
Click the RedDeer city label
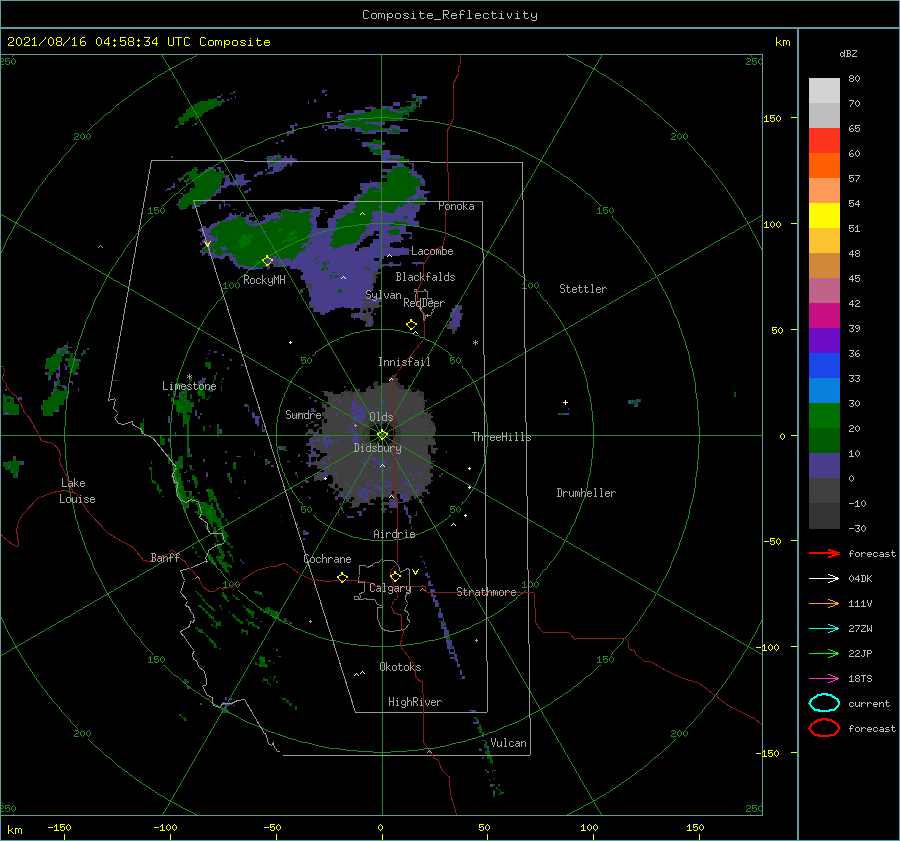[x=424, y=303]
